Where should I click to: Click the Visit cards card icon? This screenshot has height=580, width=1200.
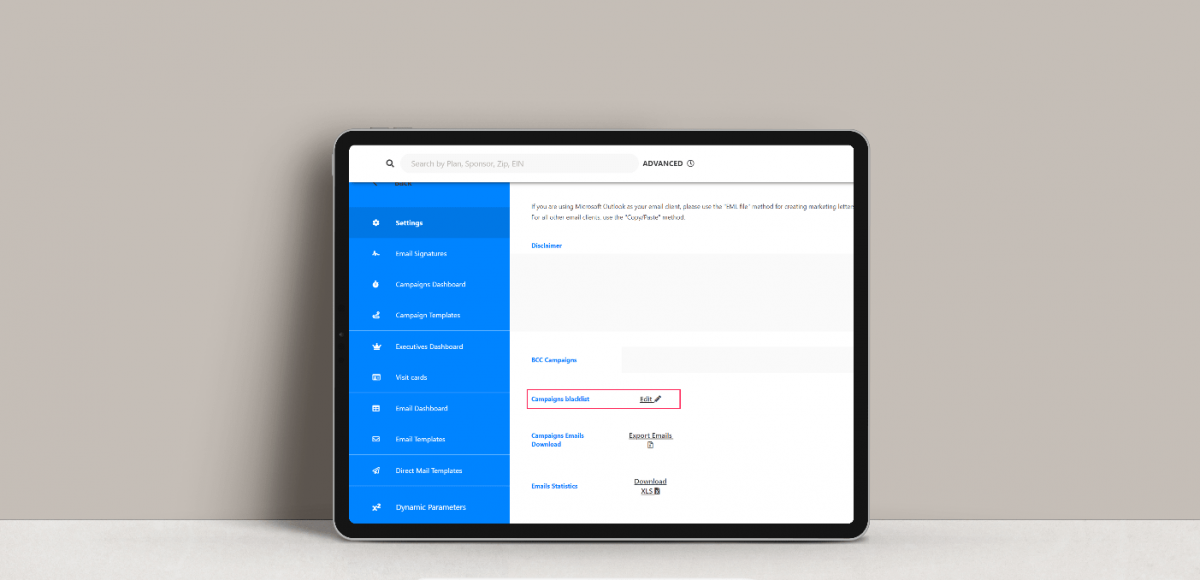[x=376, y=378]
